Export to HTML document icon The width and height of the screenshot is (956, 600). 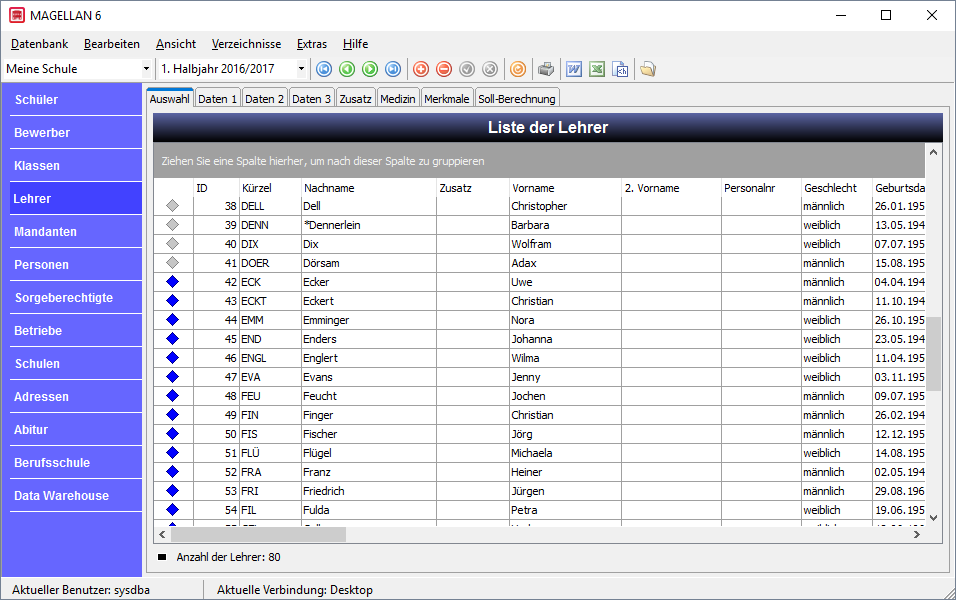click(x=620, y=70)
